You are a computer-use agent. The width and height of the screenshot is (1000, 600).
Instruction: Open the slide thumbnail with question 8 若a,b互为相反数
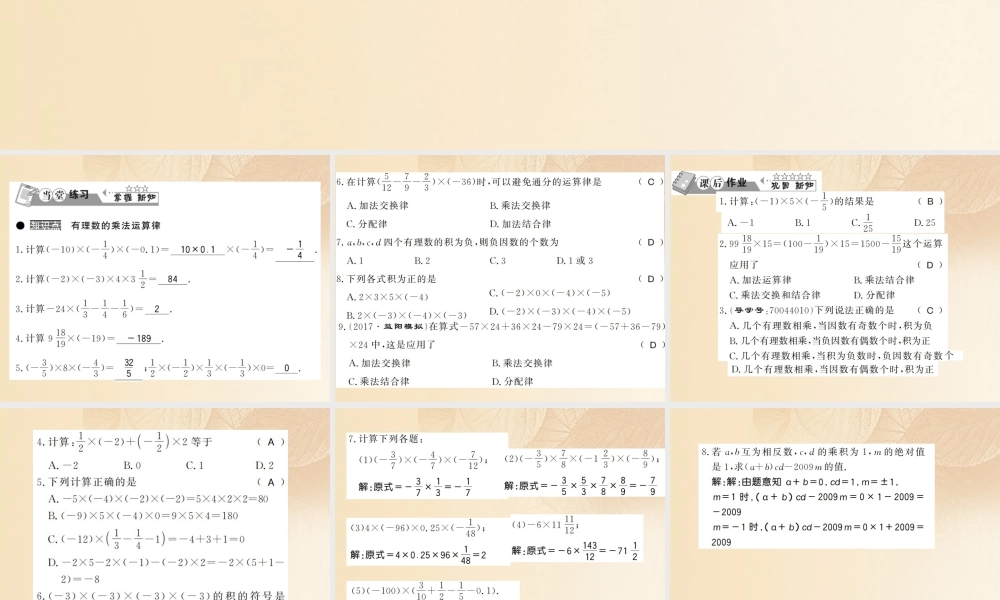coord(835,504)
